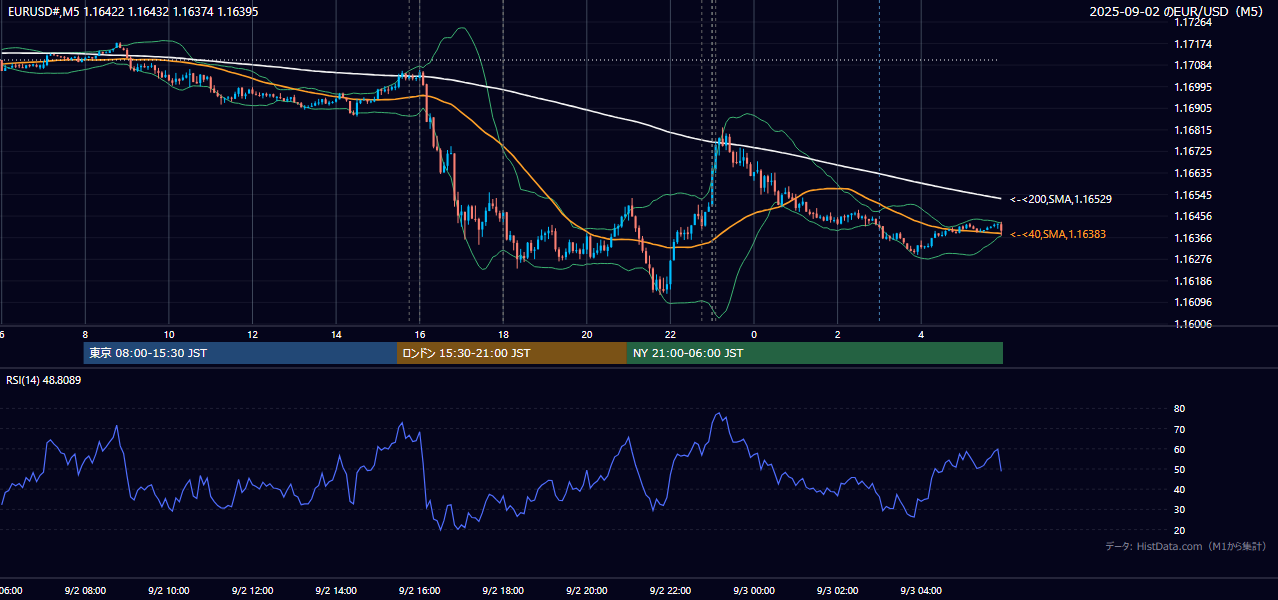Click the RSI axis level 60
This screenshot has height=600, width=1278.
pos(1179,449)
